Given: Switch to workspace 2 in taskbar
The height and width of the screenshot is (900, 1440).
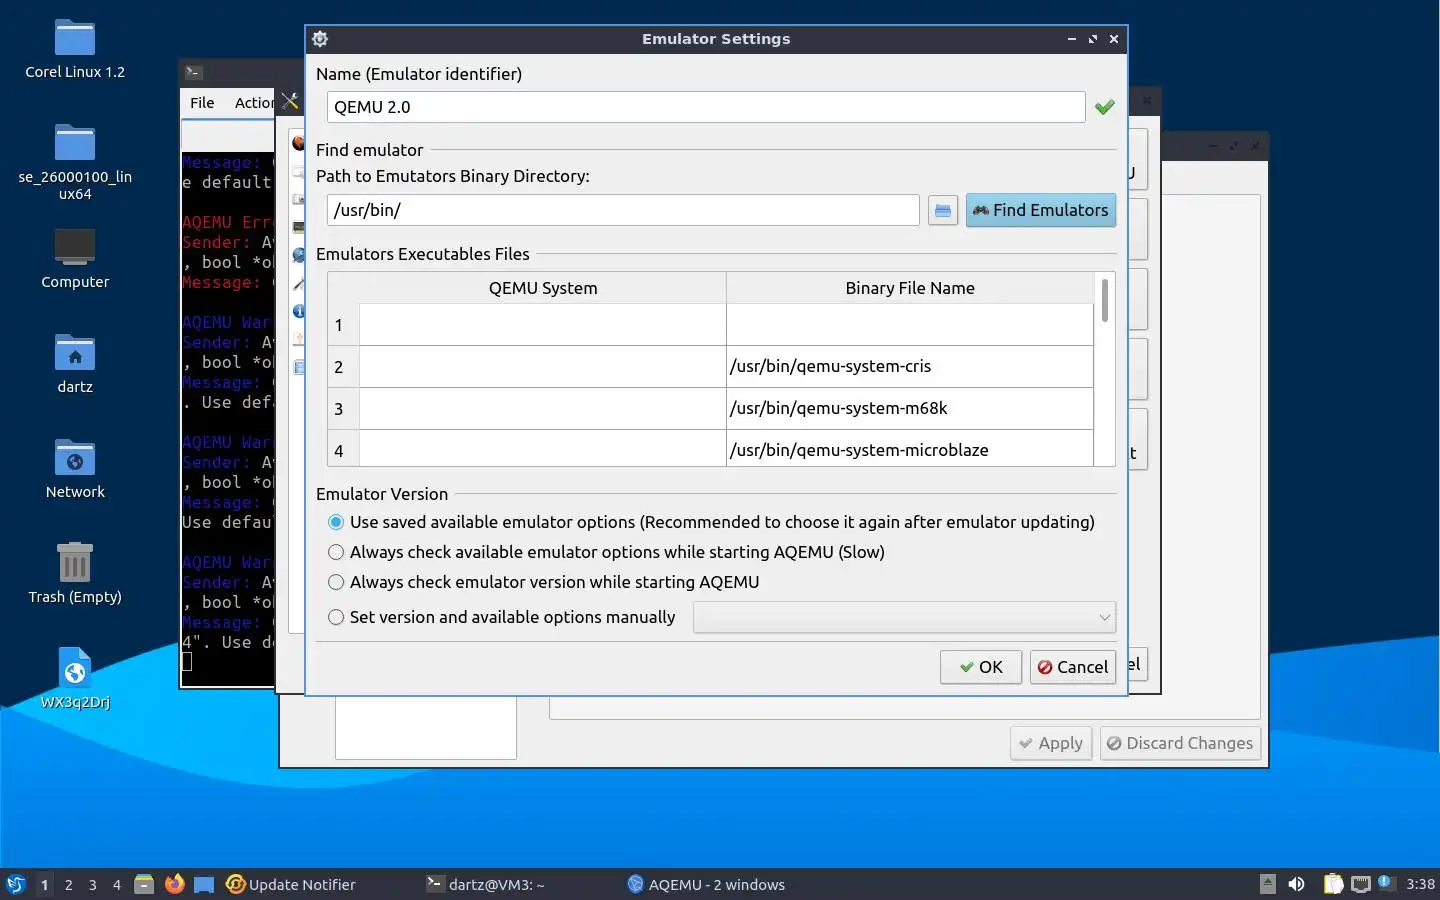Looking at the screenshot, I should coord(68,885).
